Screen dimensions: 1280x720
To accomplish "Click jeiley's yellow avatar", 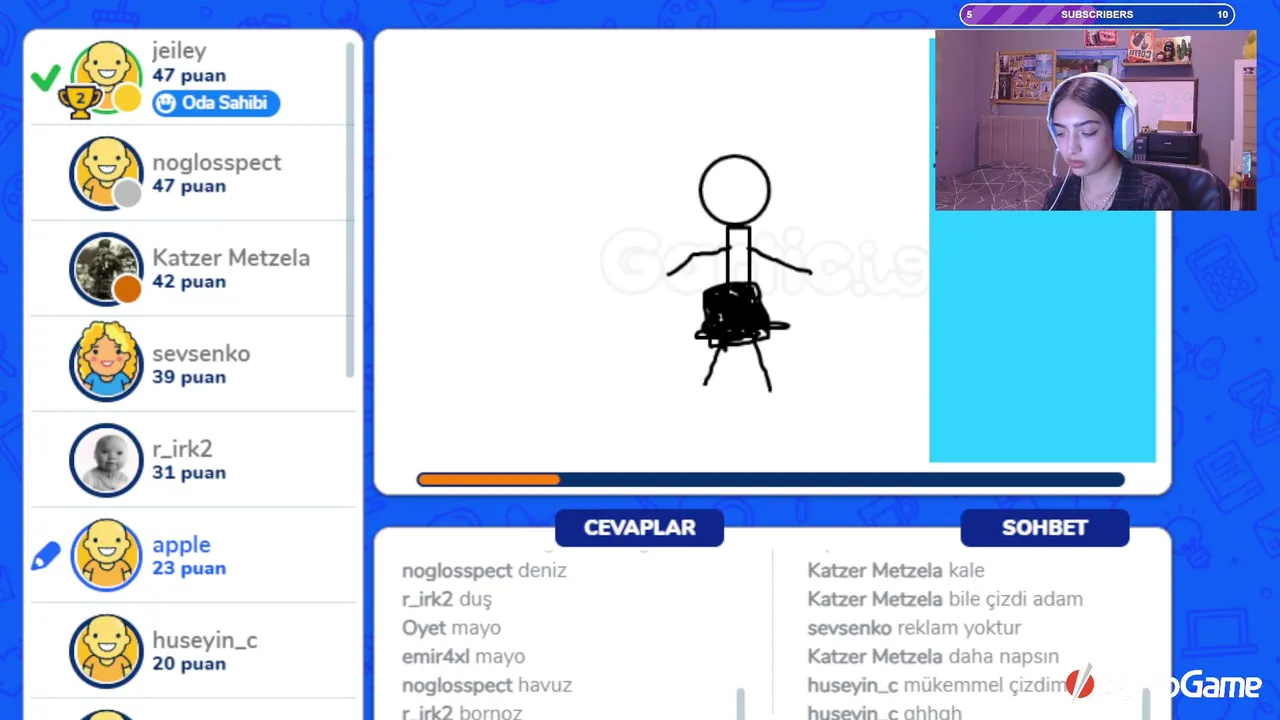I will click(x=106, y=77).
